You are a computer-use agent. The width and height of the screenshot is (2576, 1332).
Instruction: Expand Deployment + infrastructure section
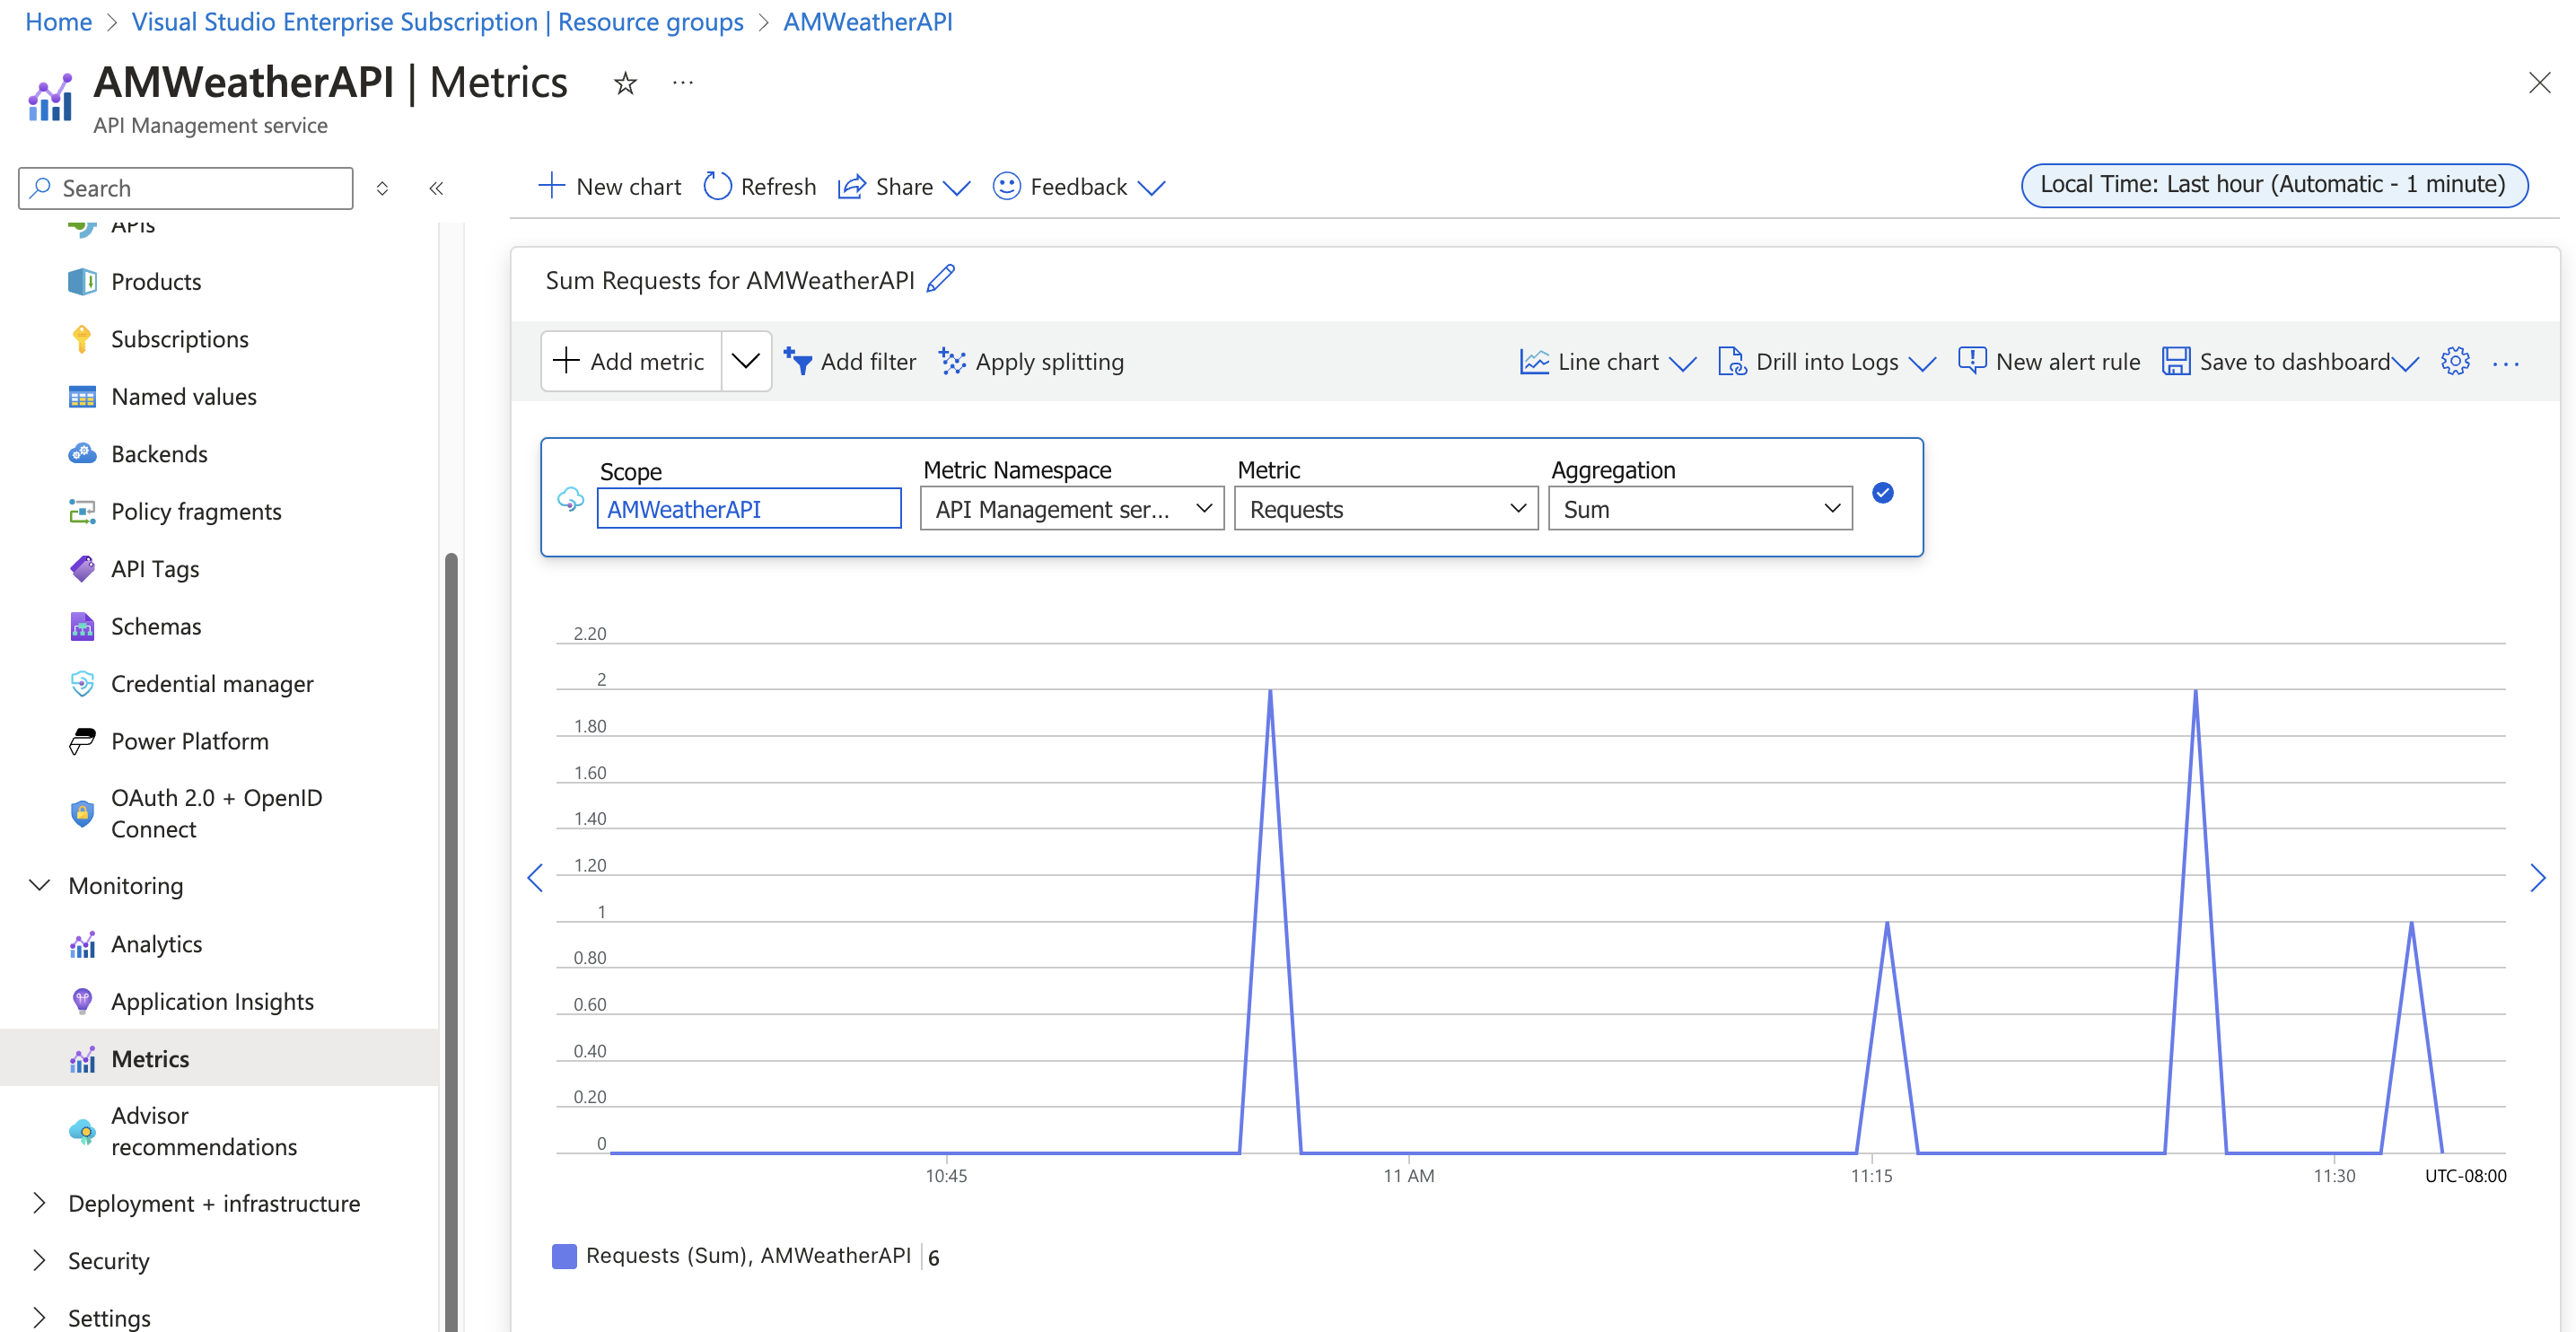pyautogui.click(x=39, y=1203)
